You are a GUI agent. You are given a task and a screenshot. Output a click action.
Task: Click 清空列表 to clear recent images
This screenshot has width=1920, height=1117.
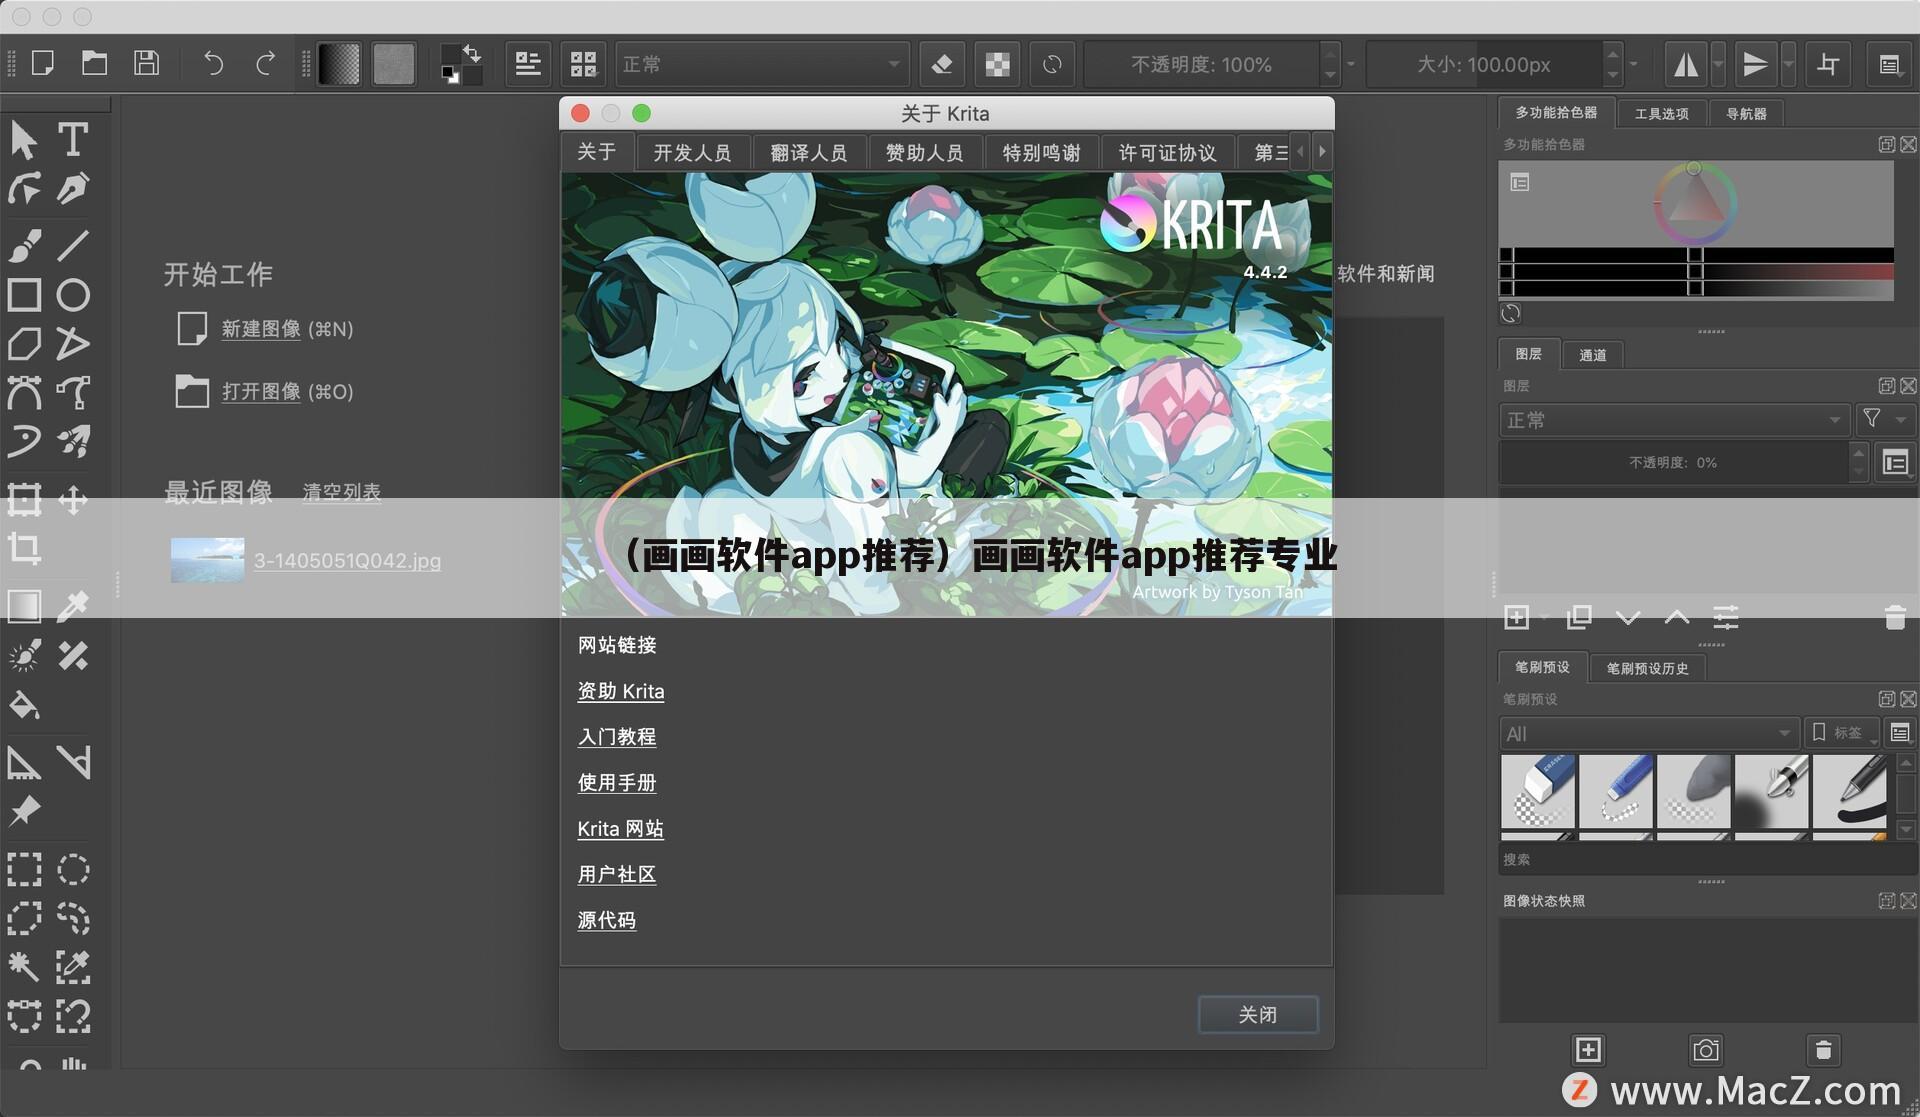tap(341, 492)
